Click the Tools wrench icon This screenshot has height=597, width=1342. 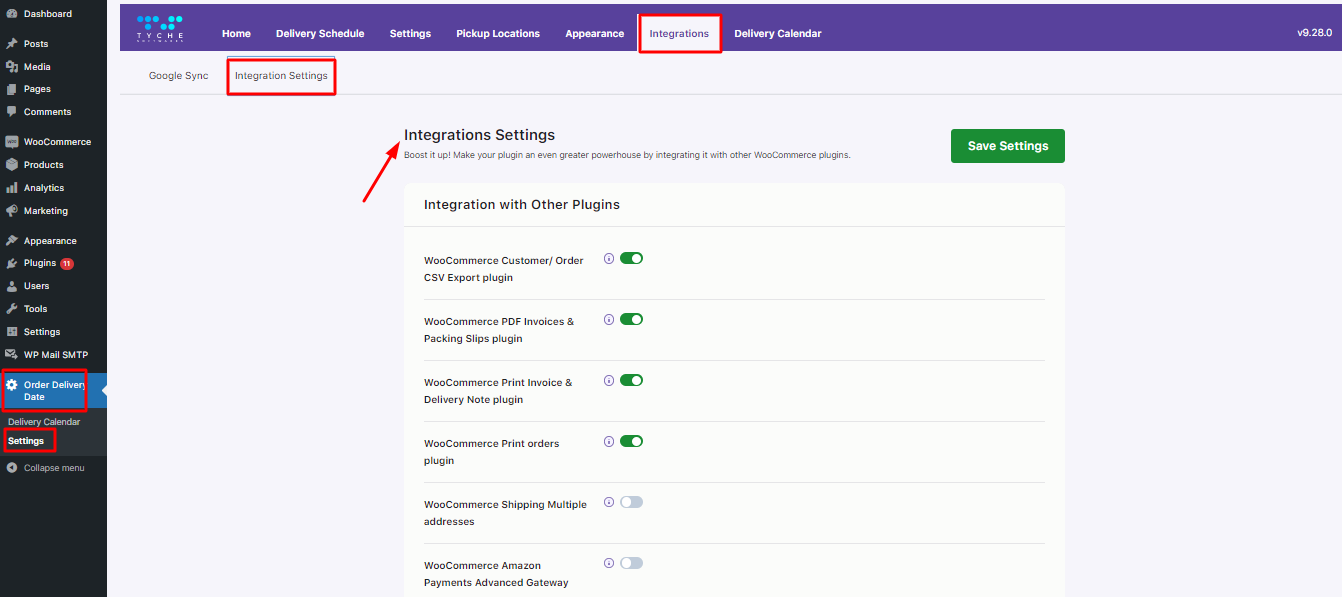click(12, 309)
